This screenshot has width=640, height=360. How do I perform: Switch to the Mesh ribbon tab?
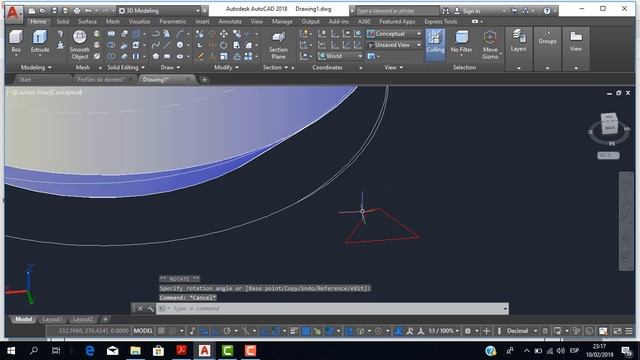[x=113, y=22]
